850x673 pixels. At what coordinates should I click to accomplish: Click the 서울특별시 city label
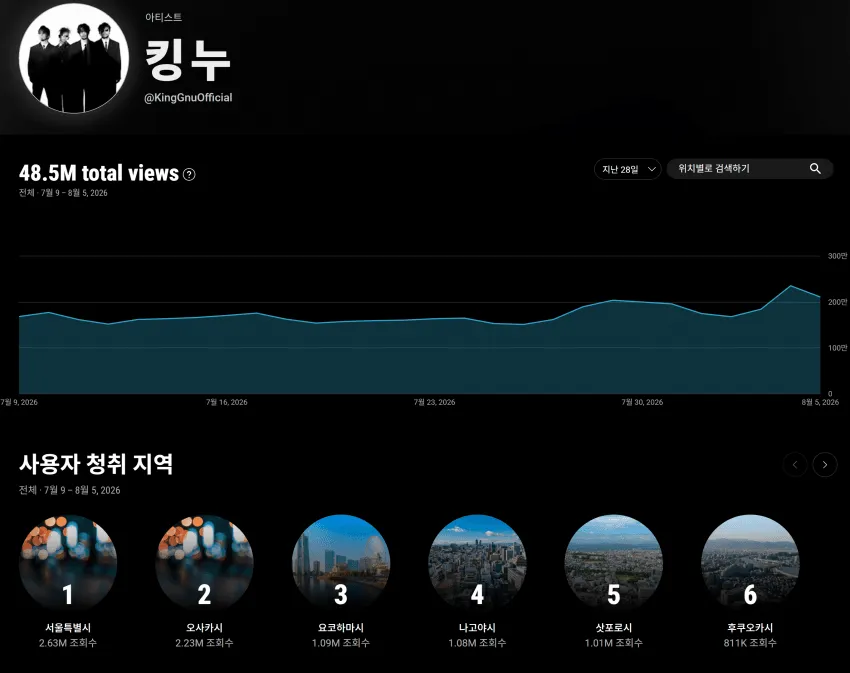click(x=68, y=627)
